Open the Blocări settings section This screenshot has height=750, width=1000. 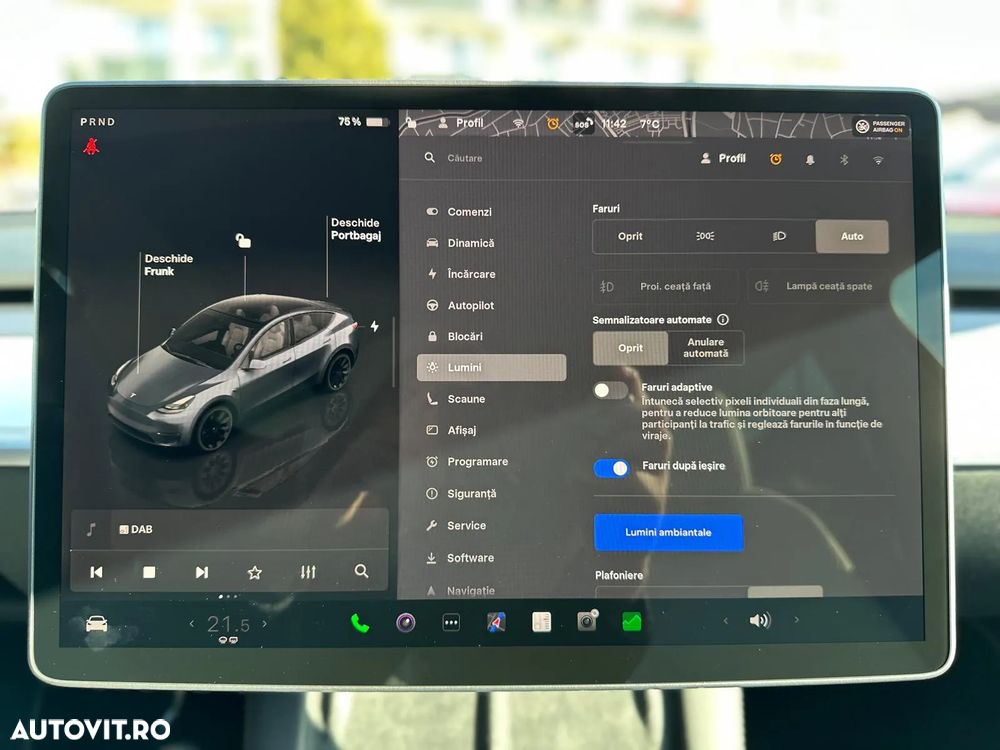(455, 336)
